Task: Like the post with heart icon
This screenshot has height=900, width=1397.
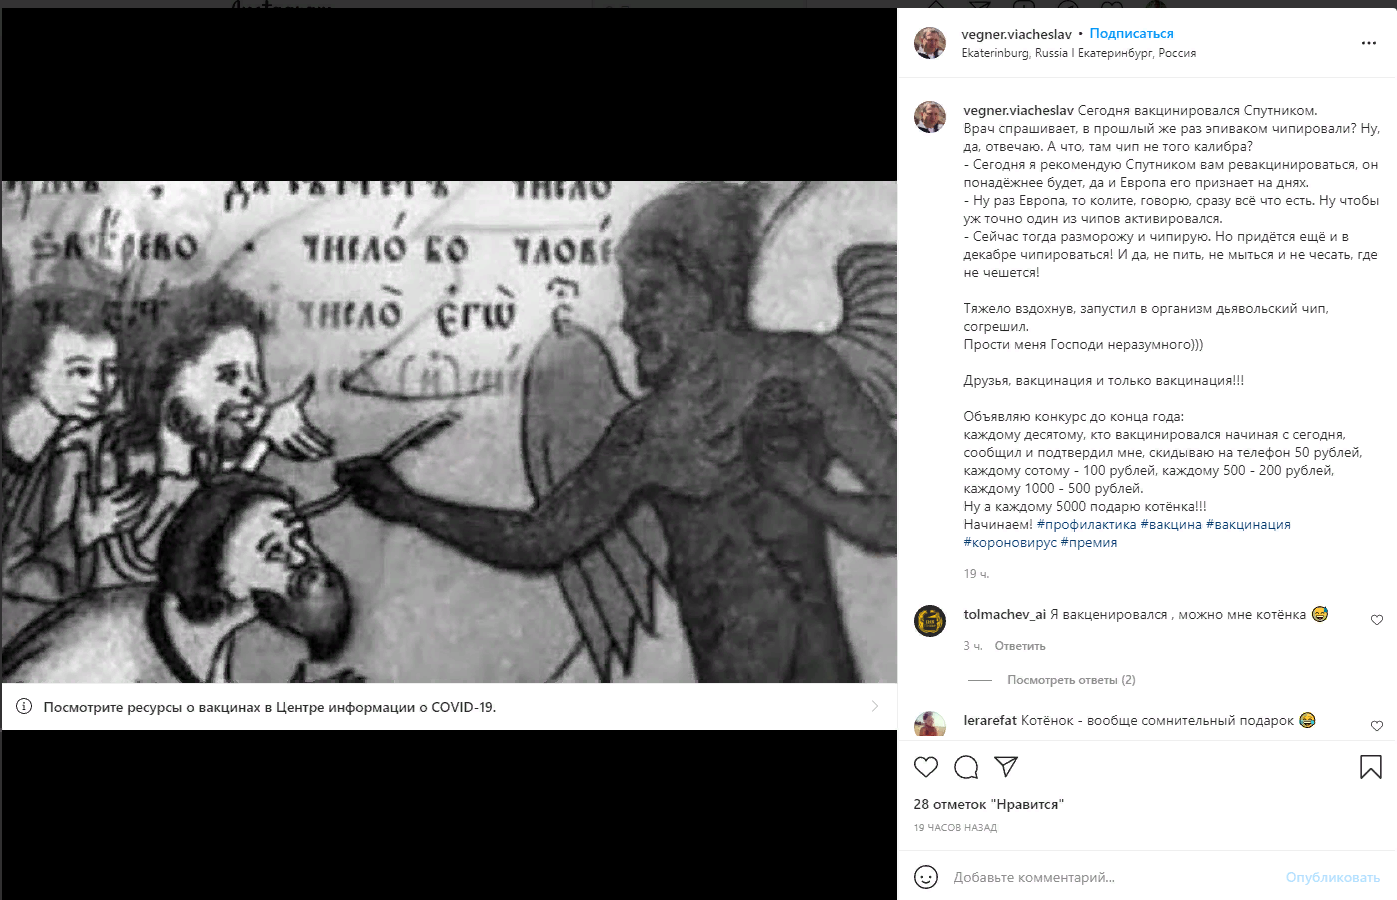Action: coord(926,767)
